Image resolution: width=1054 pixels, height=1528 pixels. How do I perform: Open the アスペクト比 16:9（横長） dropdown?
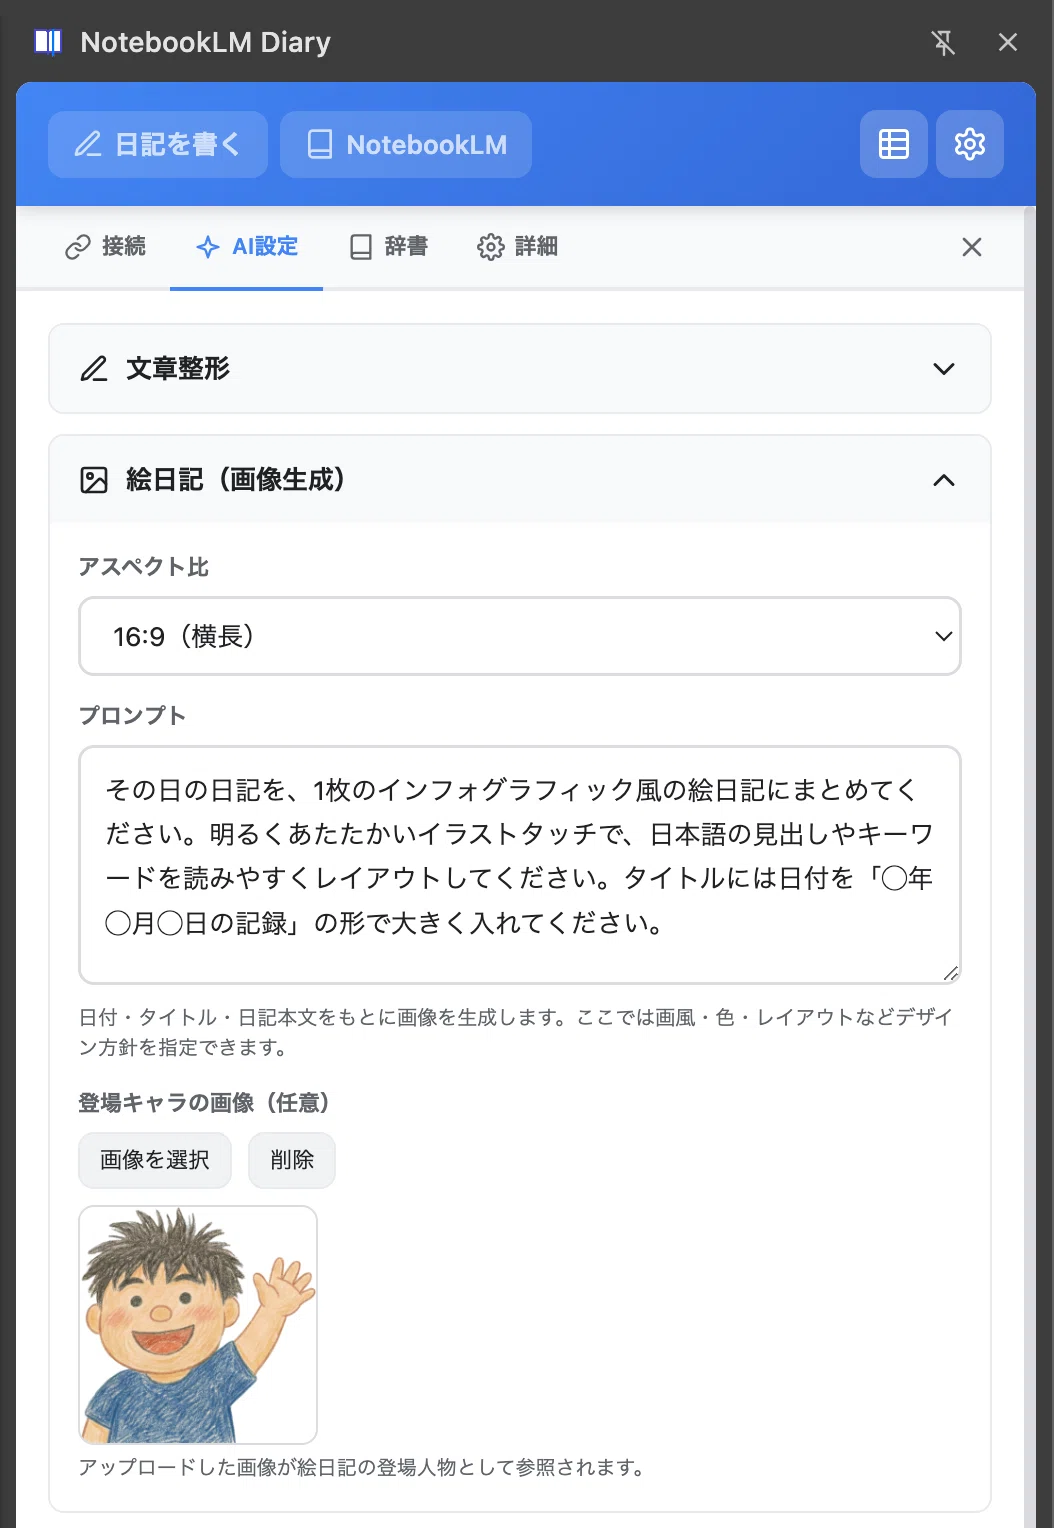(x=520, y=636)
